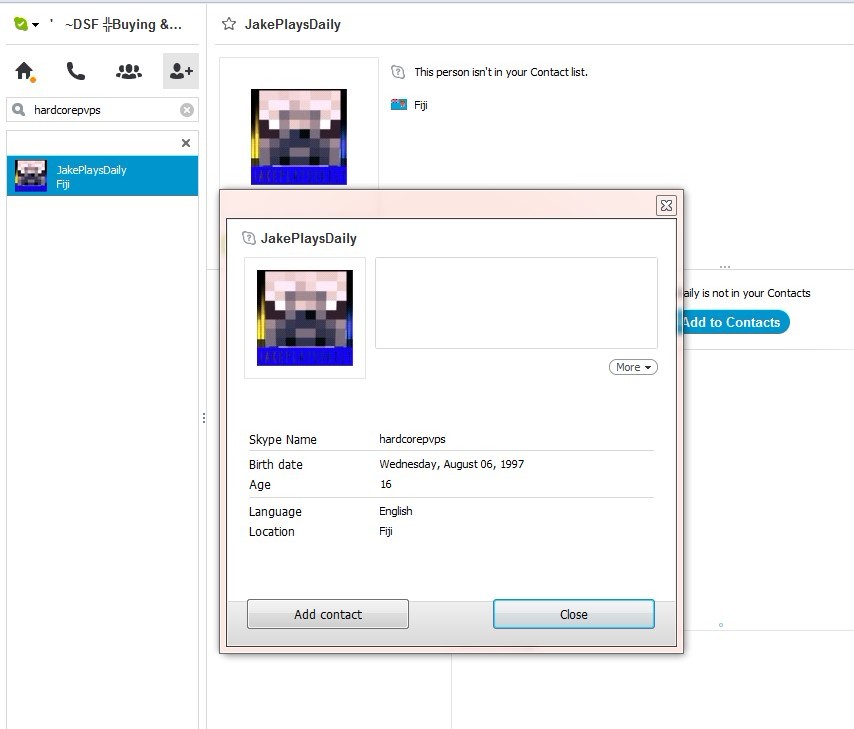Click the English language value
This screenshot has height=729, width=854.
tap(396, 511)
